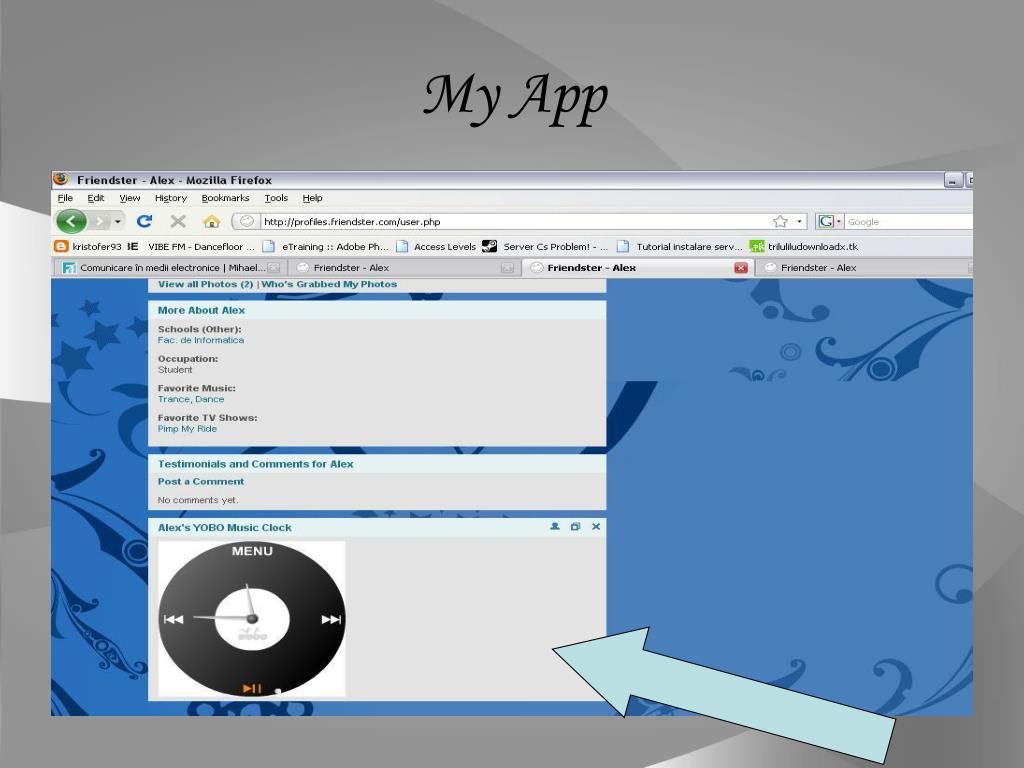Go to Home page via house icon
Viewport: 1024px width, 768px height.
coord(211,221)
